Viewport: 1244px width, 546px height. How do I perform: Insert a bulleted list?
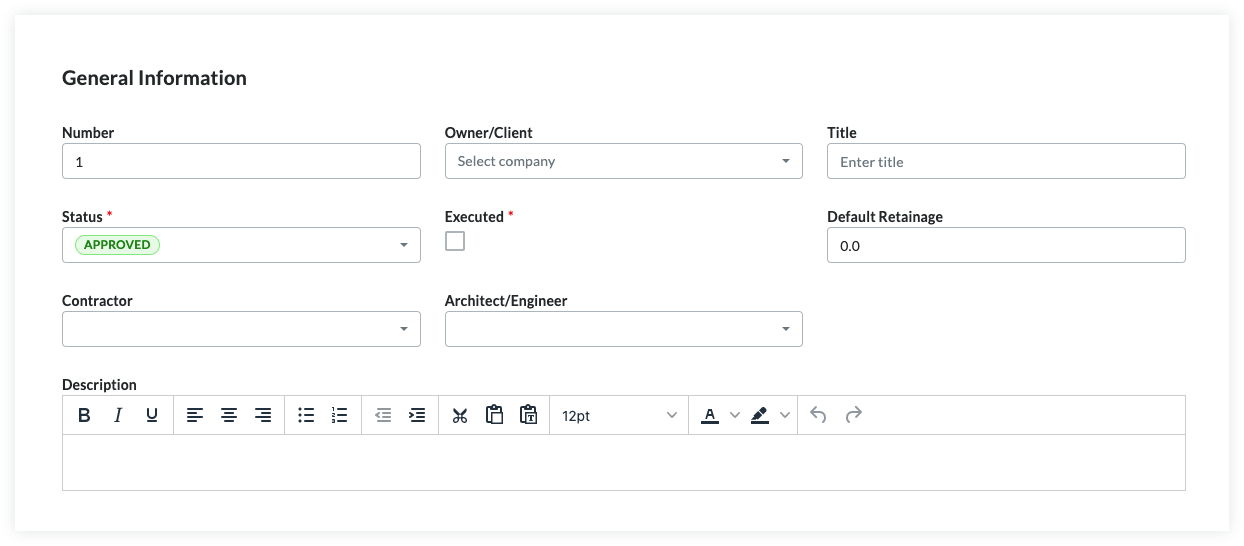pos(306,415)
